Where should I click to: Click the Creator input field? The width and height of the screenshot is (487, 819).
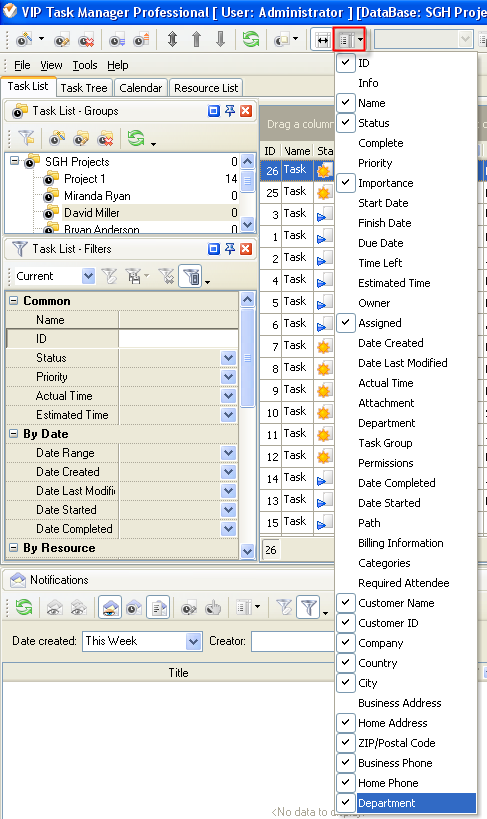tap(293, 641)
